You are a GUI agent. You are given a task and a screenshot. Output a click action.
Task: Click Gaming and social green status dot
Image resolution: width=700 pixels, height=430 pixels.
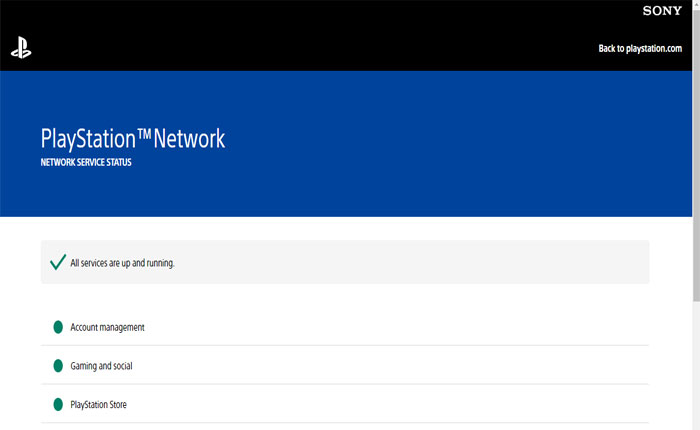[58, 366]
